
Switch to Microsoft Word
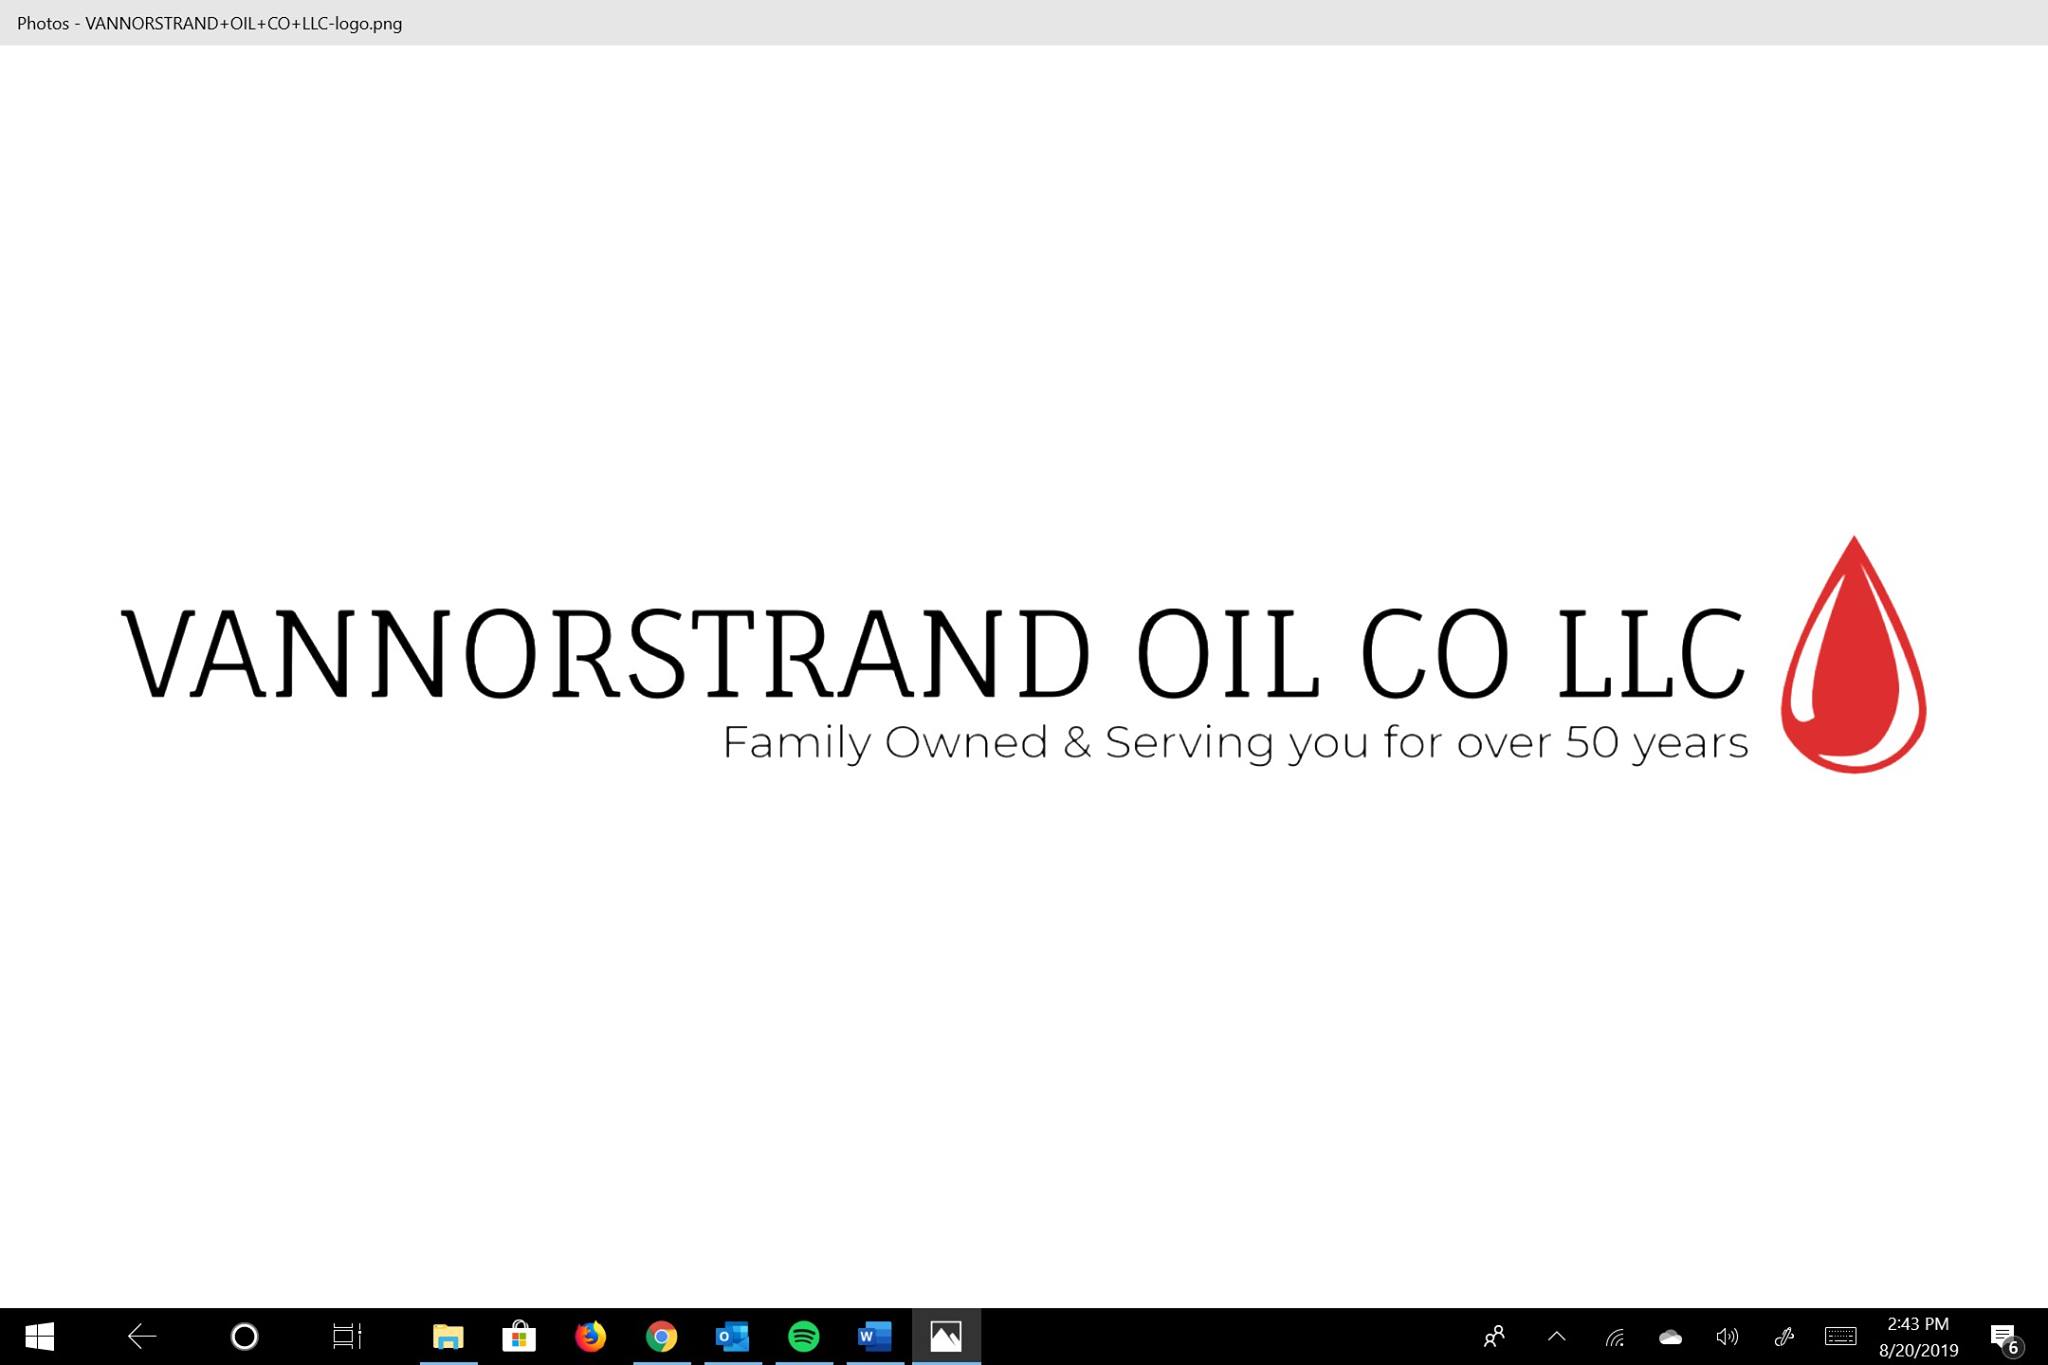coord(875,1336)
